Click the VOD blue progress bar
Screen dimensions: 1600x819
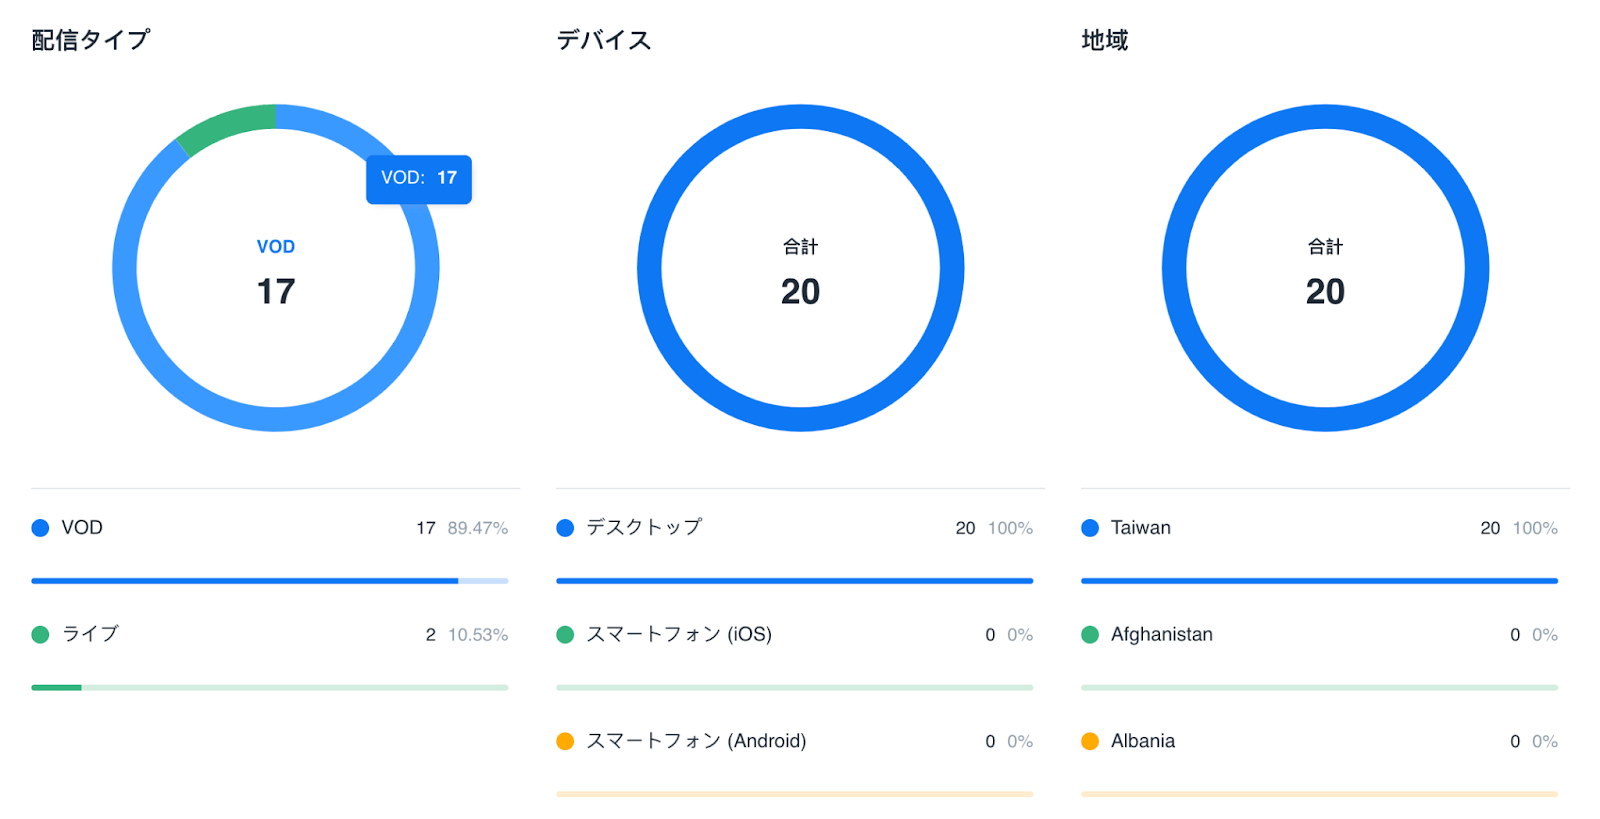coord(245,581)
